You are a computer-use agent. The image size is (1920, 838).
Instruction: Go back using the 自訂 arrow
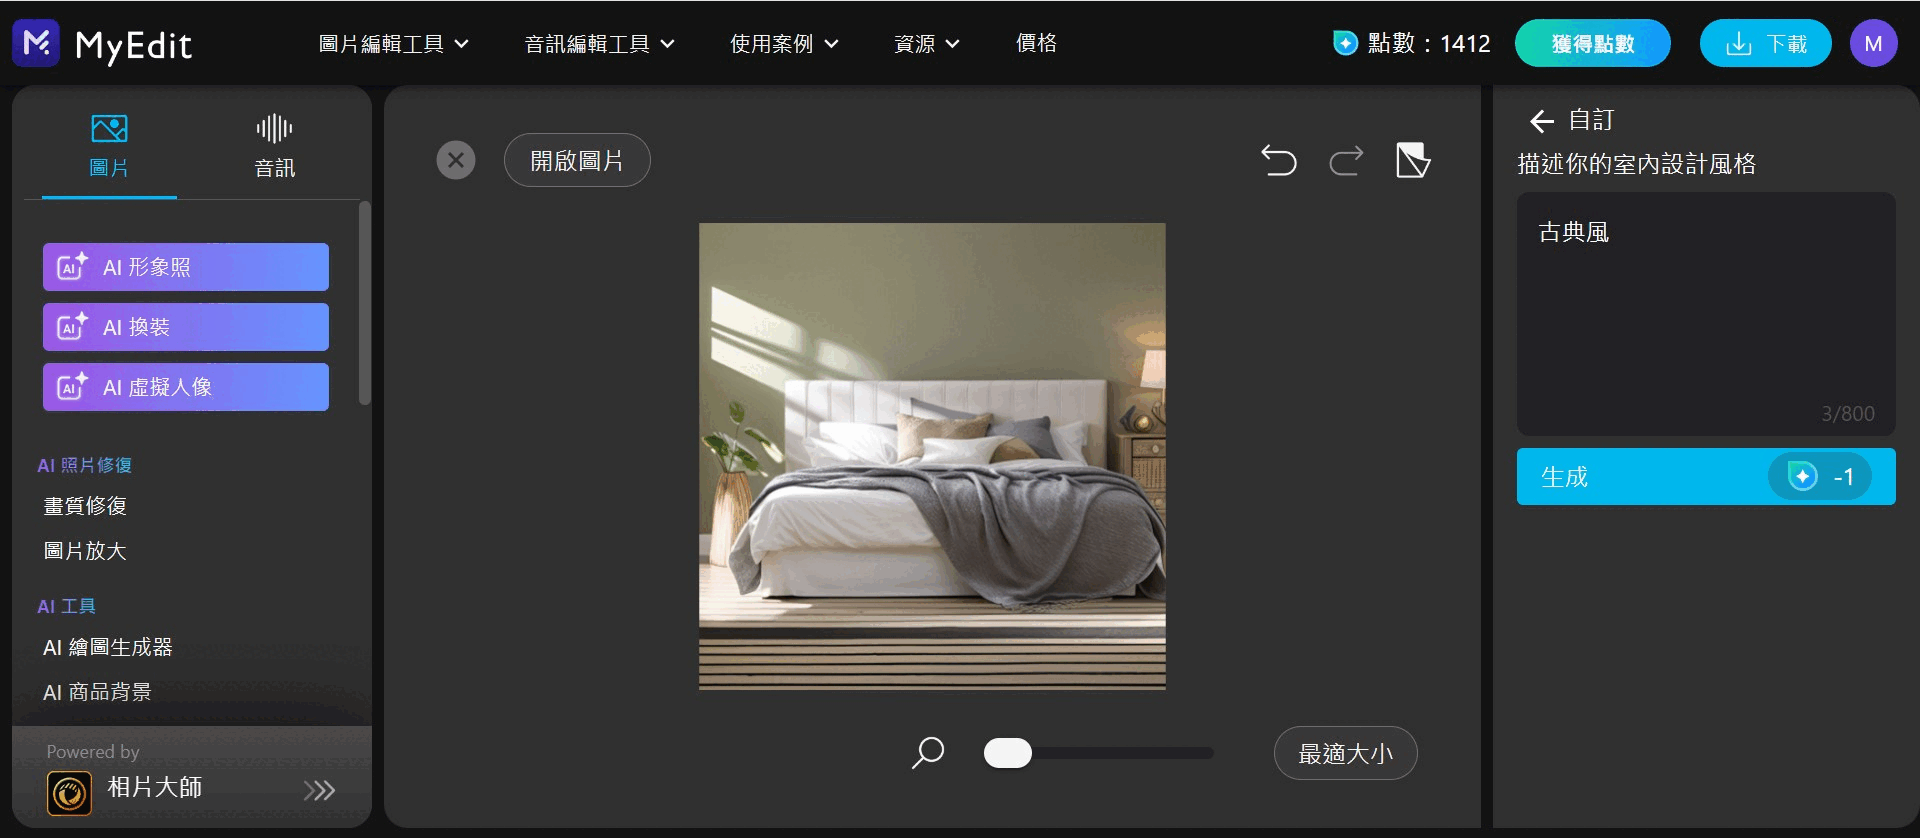pos(1541,121)
